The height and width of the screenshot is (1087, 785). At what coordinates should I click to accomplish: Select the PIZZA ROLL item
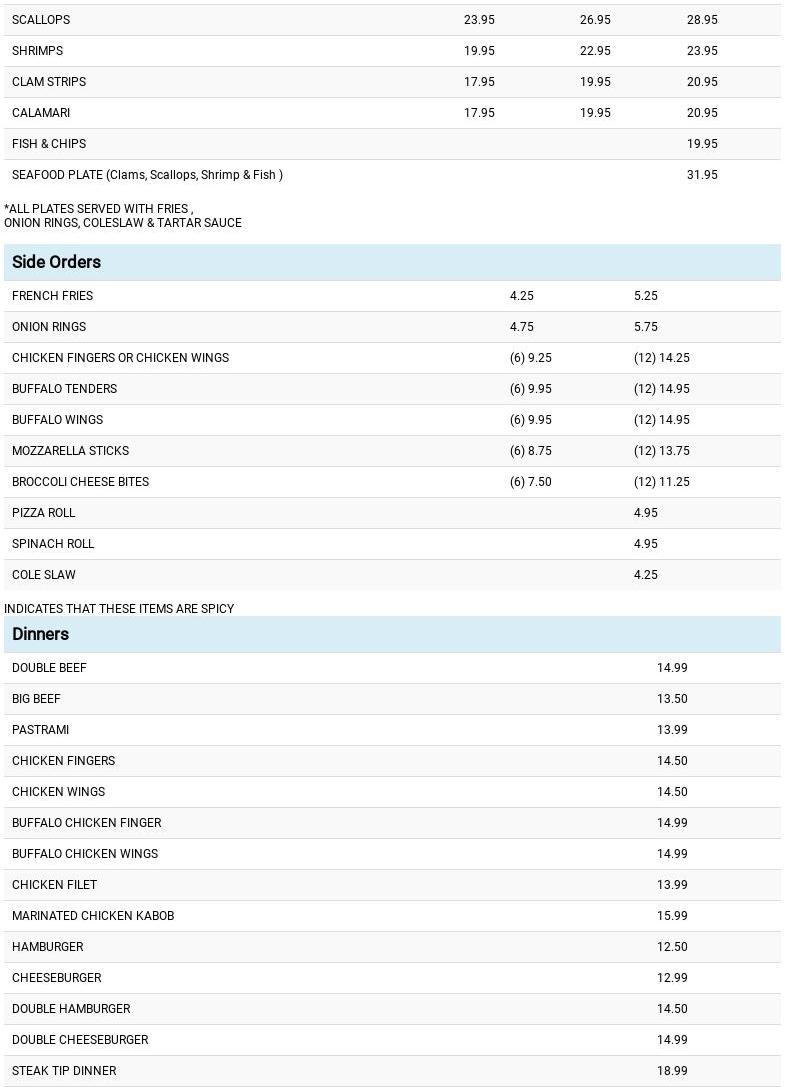point(44,513)
